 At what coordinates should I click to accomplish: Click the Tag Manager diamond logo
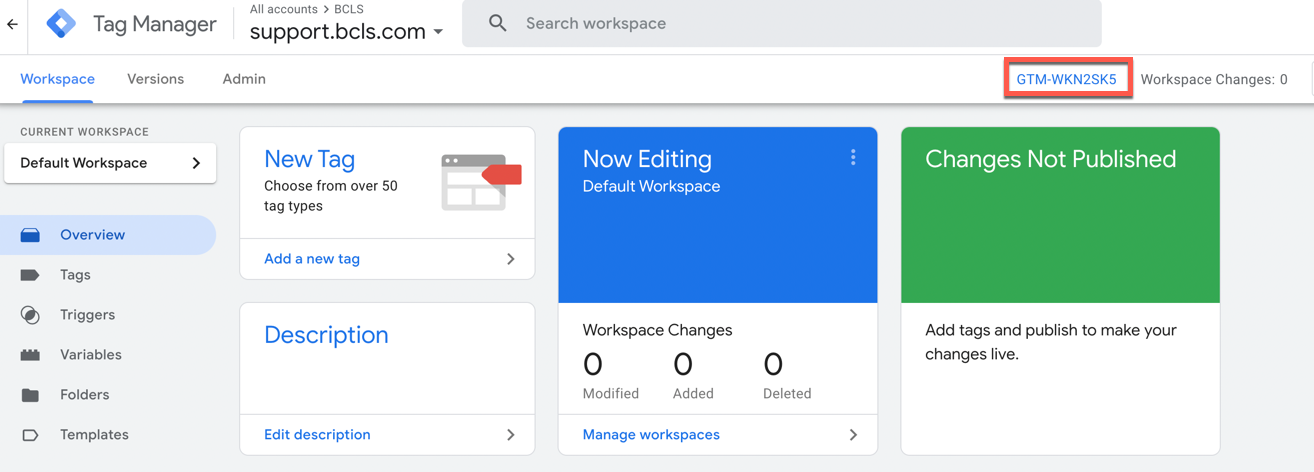coord(61,23)
